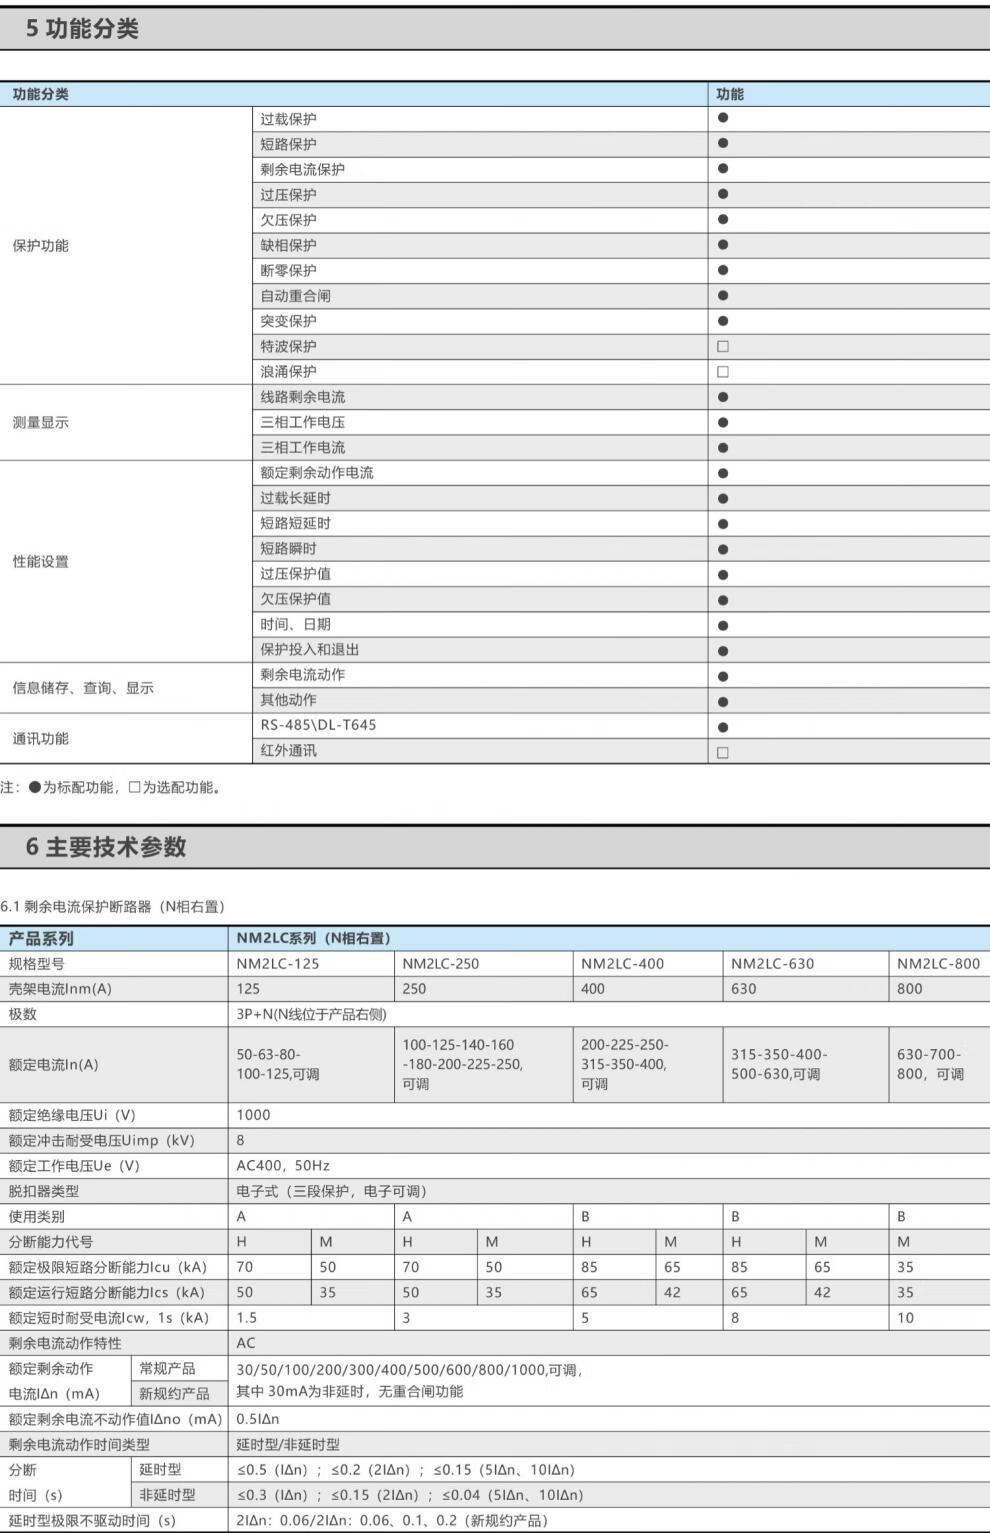Click the 新规约产品 sub-row label
The image size is (990, 1533).
click(x=174, y=1393)
